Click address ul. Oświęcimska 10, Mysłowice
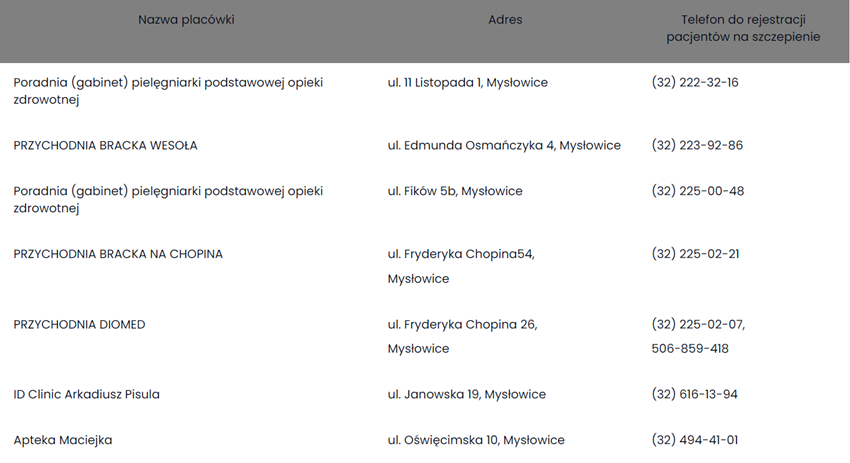 tap(476, 440)
